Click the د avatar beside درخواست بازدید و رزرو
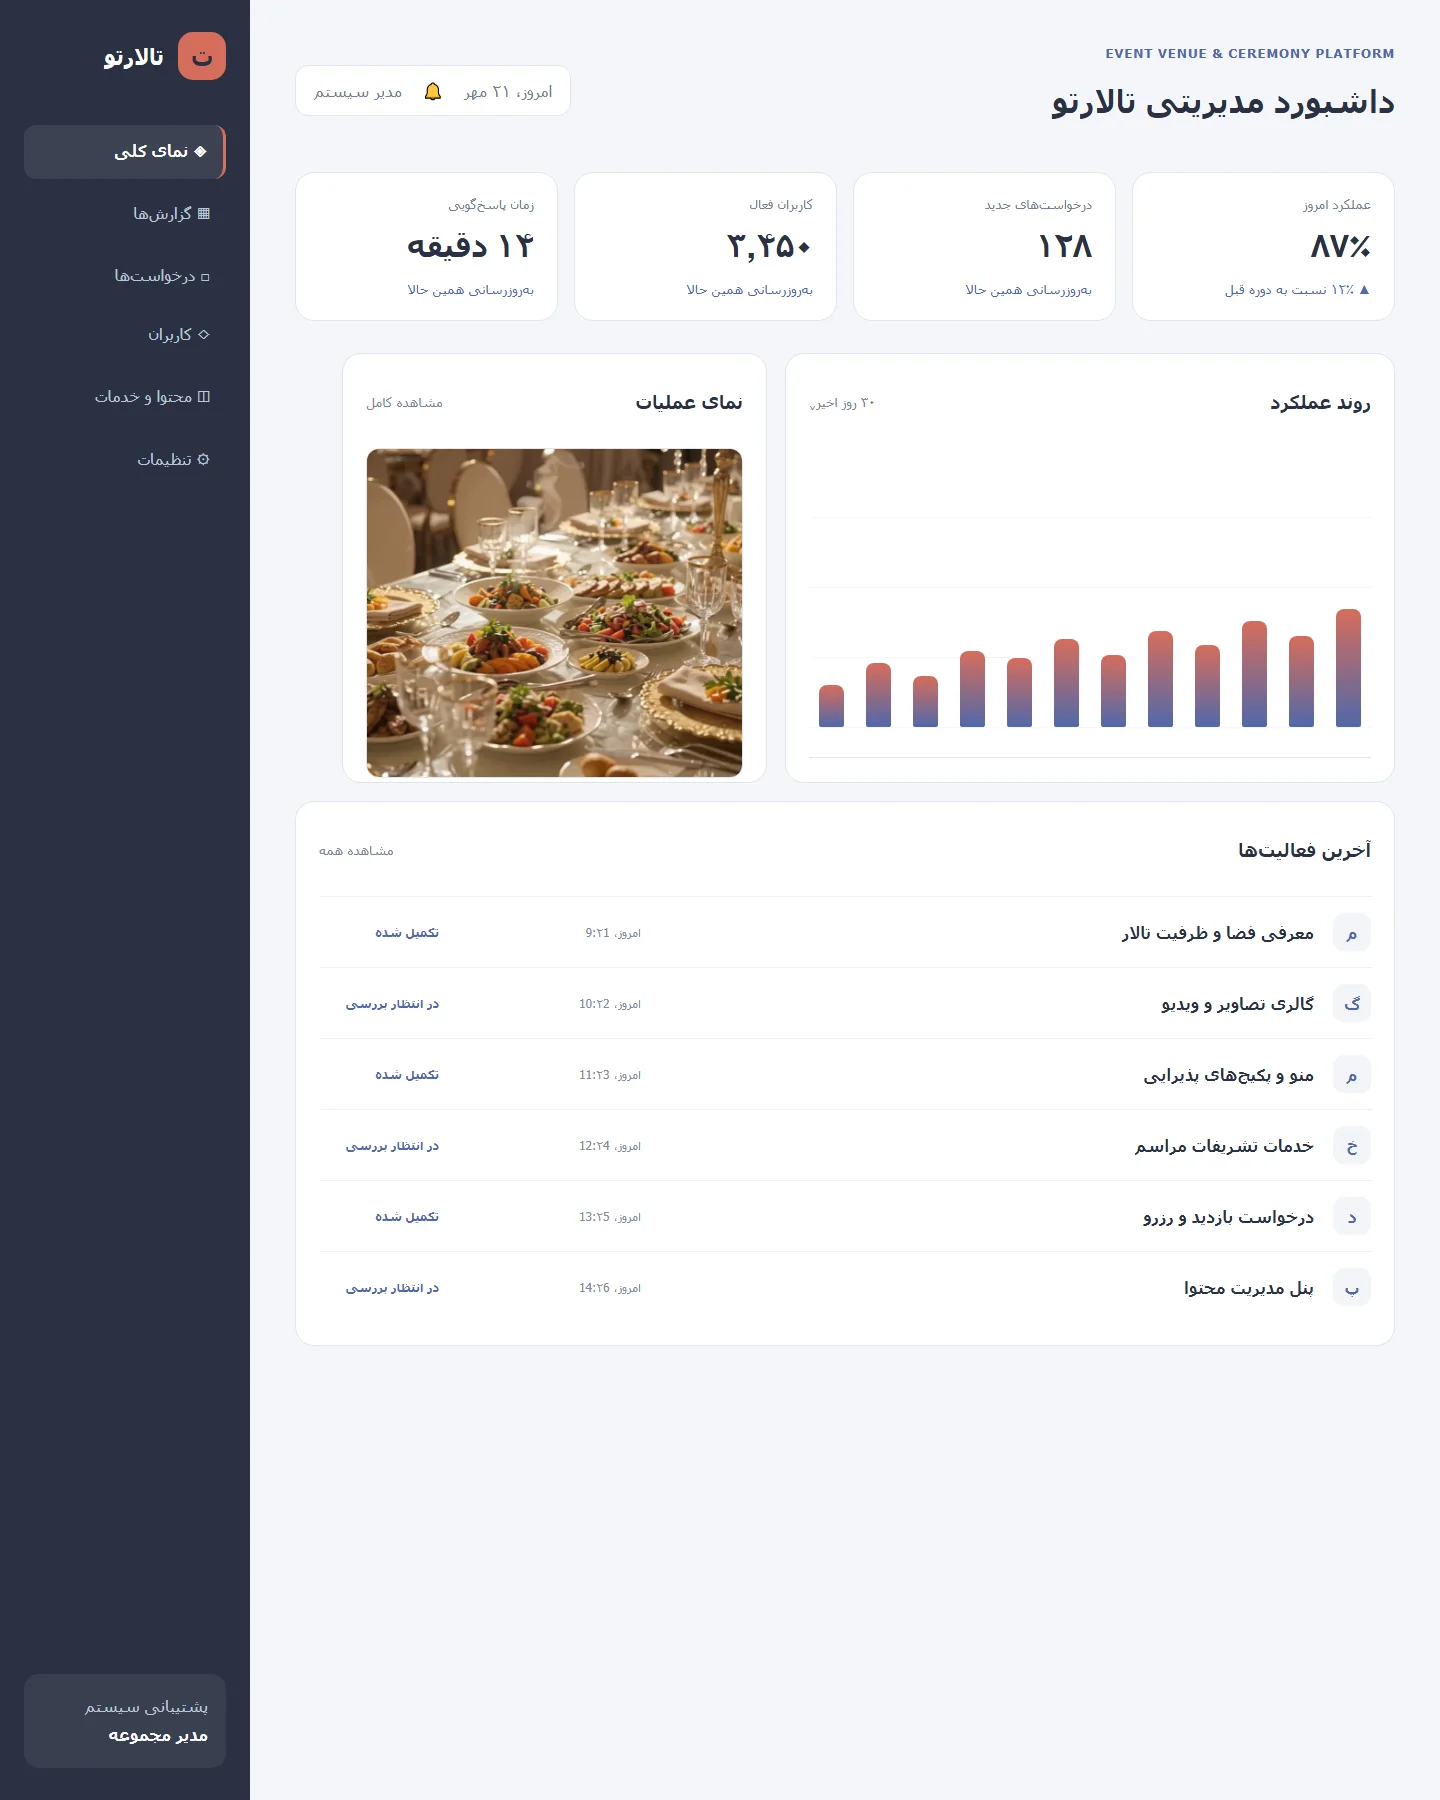The width and height of the screenshot is (1440, 1800). (1352, 1217)
